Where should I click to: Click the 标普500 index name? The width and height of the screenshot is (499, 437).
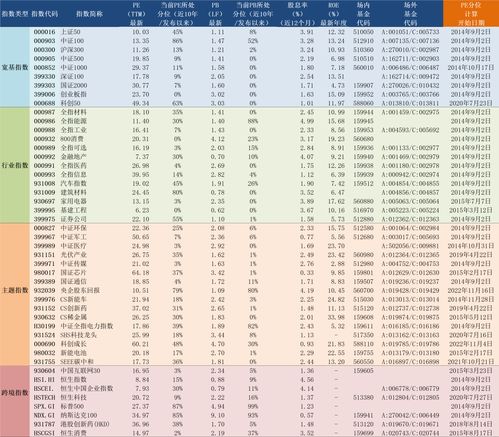(x=72, y=406)
